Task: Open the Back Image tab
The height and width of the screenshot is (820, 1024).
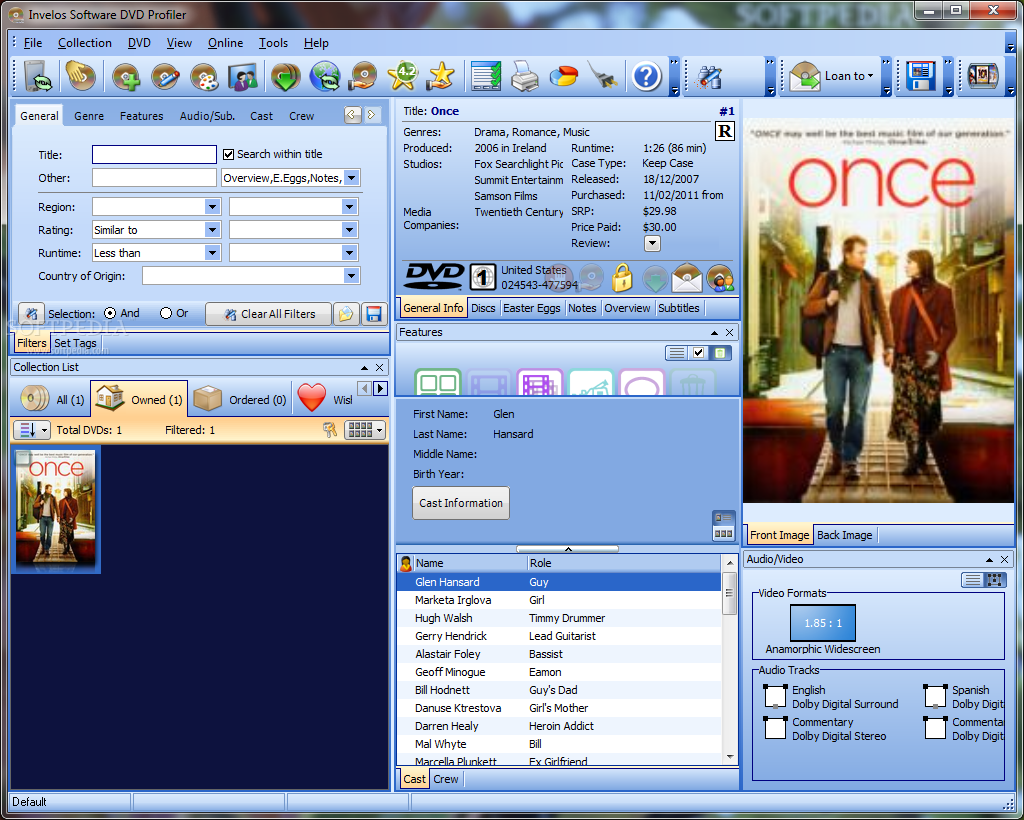Action: click(x=844, y=535)
